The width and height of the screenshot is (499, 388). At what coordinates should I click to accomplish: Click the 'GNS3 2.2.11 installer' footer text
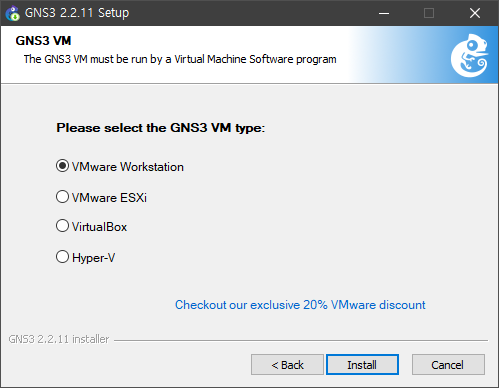click(59, 339)
